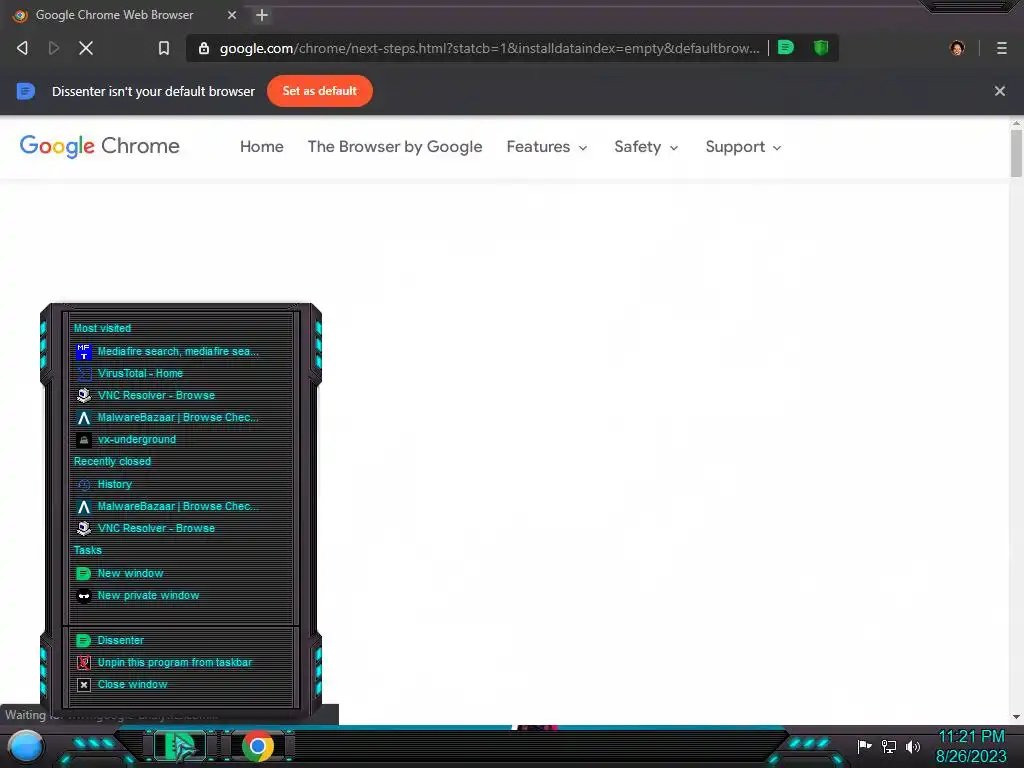
Task: Open the browser hamburger menu
Action: [x=1002, y=48]
